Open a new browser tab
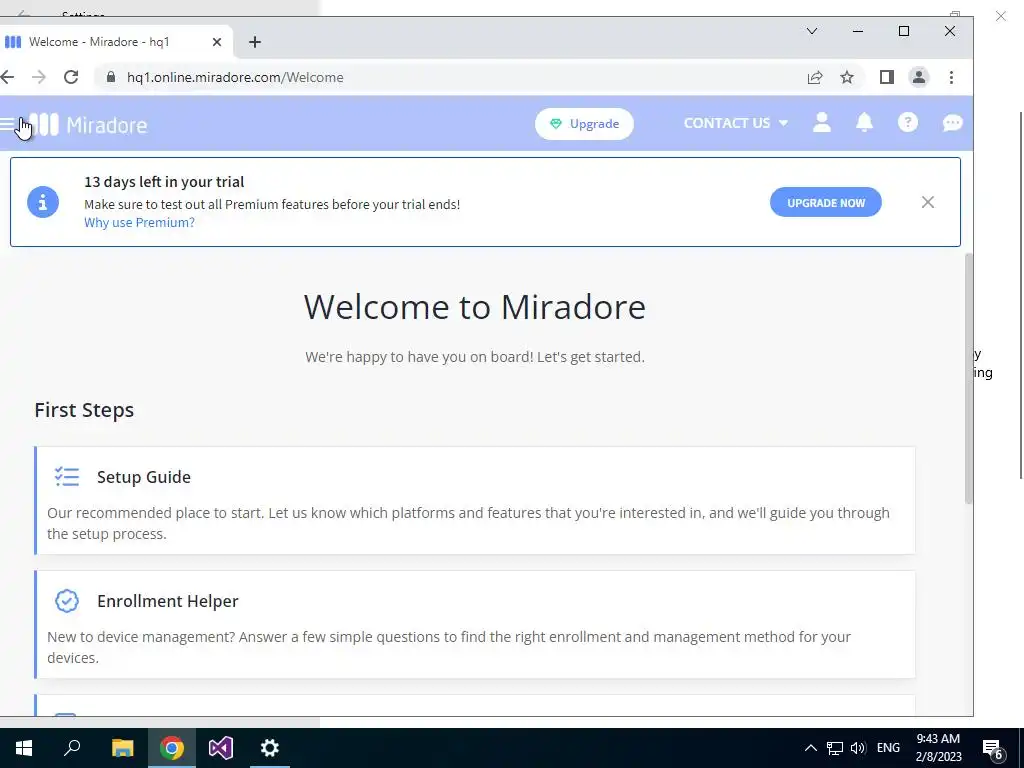This screenshot has height=768, width=1024. point(255,42)
